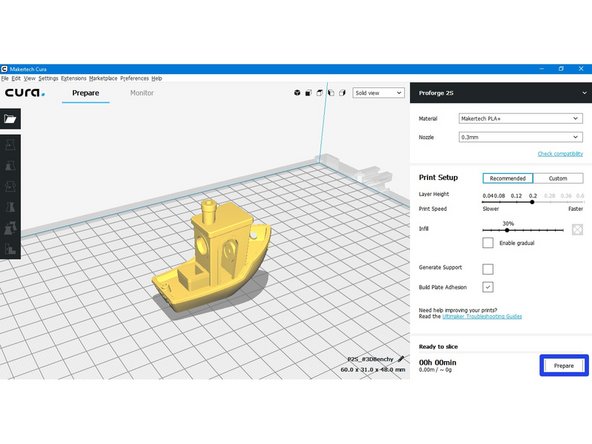Viewport: 592px width, 444px height.
Task: Click the Infill slider handle at 30%
Action: click(x=507, y=230)
